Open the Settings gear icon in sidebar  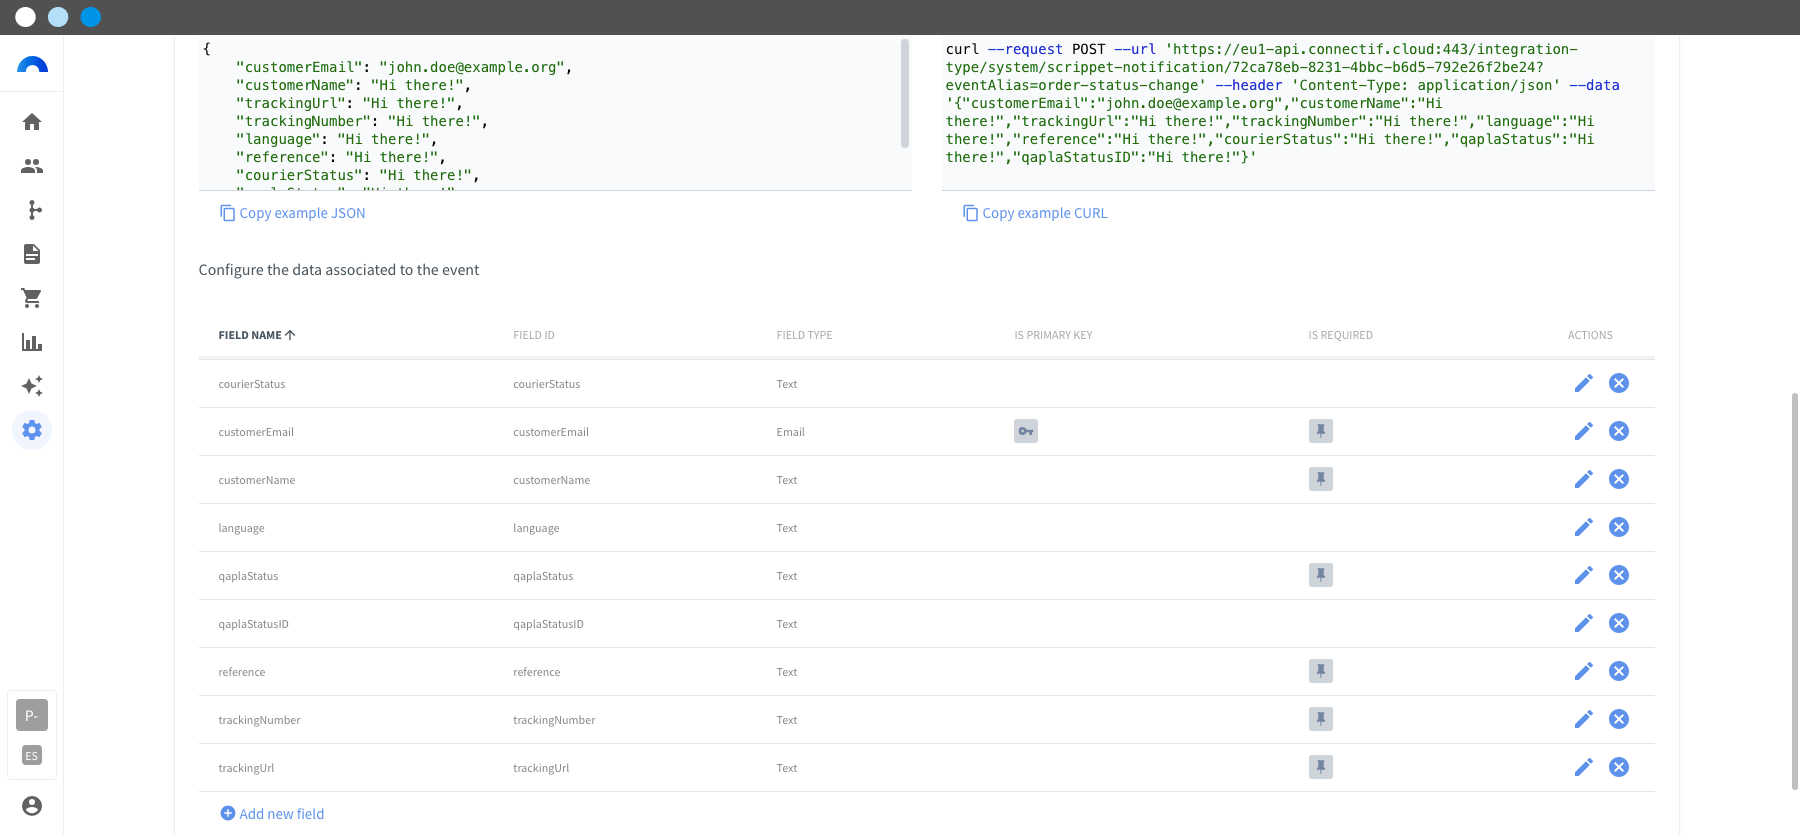tap(32, 430)
